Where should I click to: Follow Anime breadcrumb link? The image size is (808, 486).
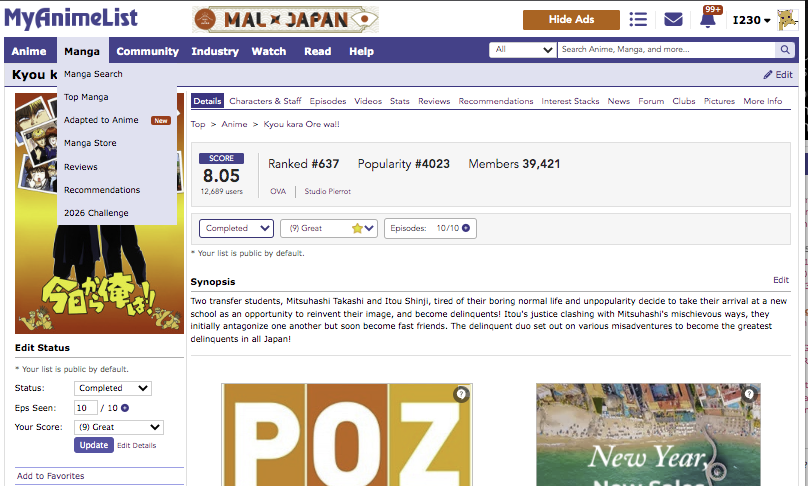pyautogui.click(x=234, y=124)
